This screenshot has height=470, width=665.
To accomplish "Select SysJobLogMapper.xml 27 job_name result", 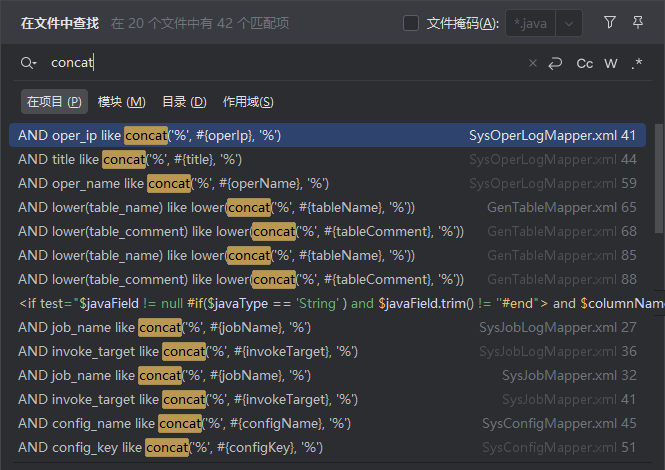I will pyautogui.click(x=327, y=327).
